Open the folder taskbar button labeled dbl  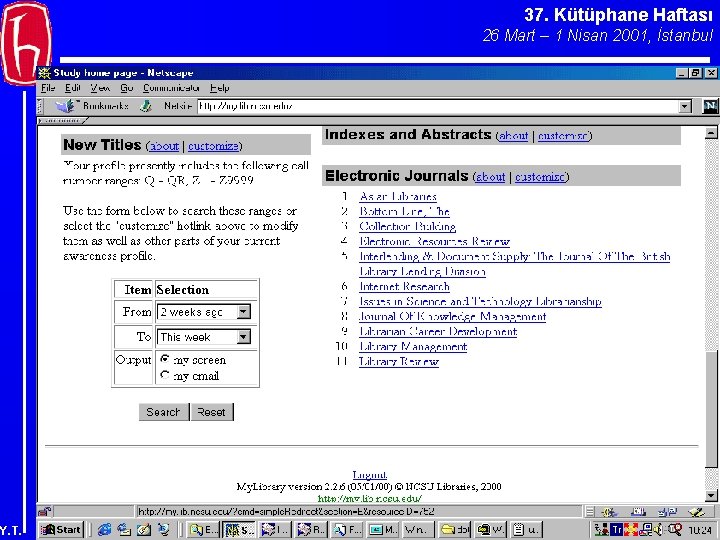click(x=454, y=529)
